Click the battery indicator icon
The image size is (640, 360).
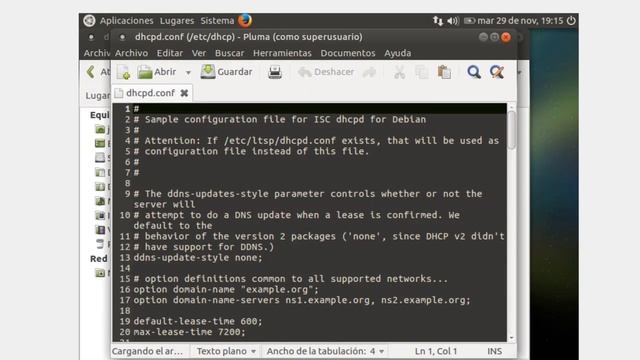[x=469, y=21]
